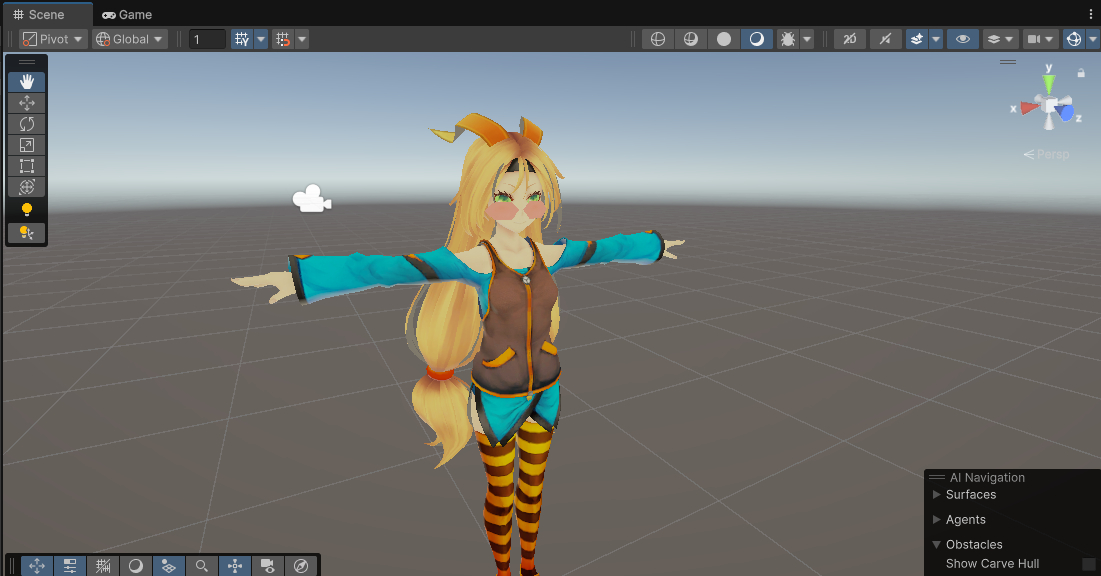Open the Global handle rotation dropdown
This screenshot has width=1101, height=576.
130,39
